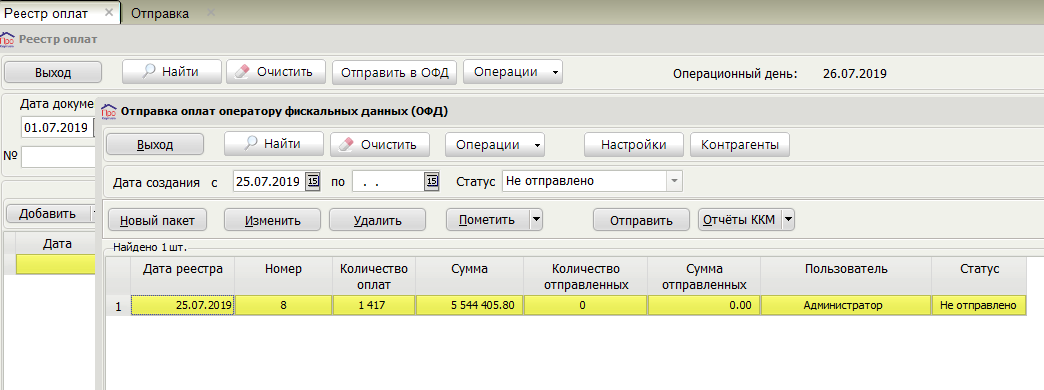Expand the Статус combo box
The height and width of the screenshot is (390, 1044).
(674, 181)
